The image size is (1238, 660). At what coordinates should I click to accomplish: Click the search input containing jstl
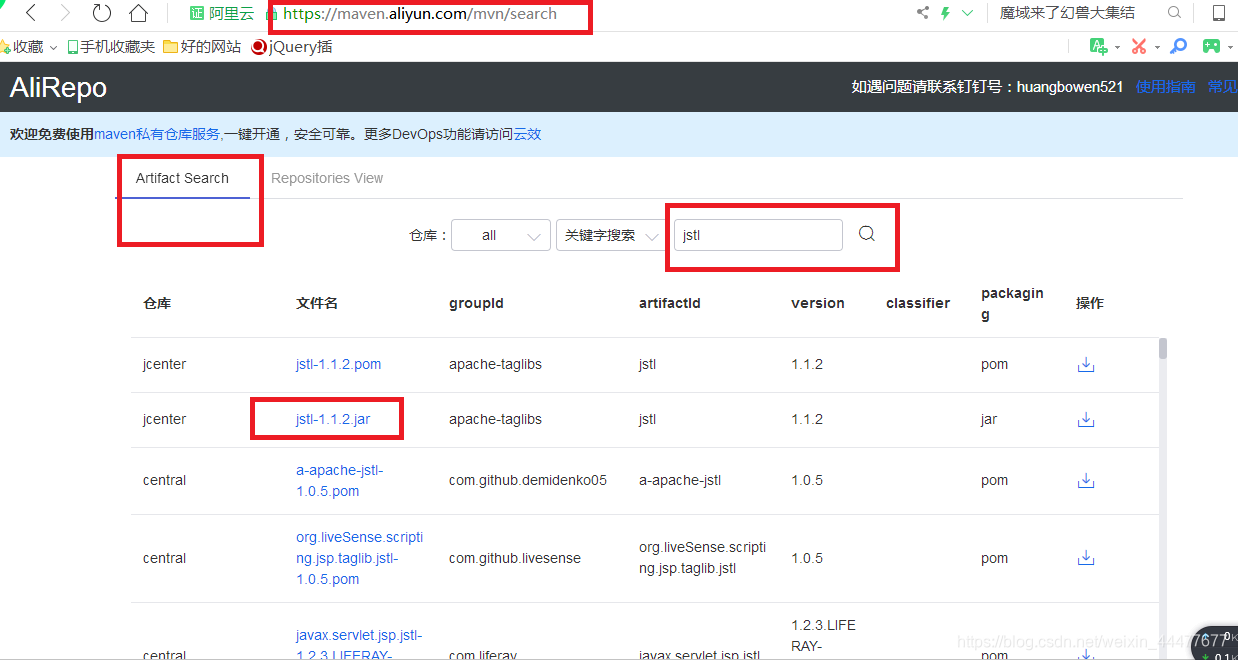click(x=758, y=235)
